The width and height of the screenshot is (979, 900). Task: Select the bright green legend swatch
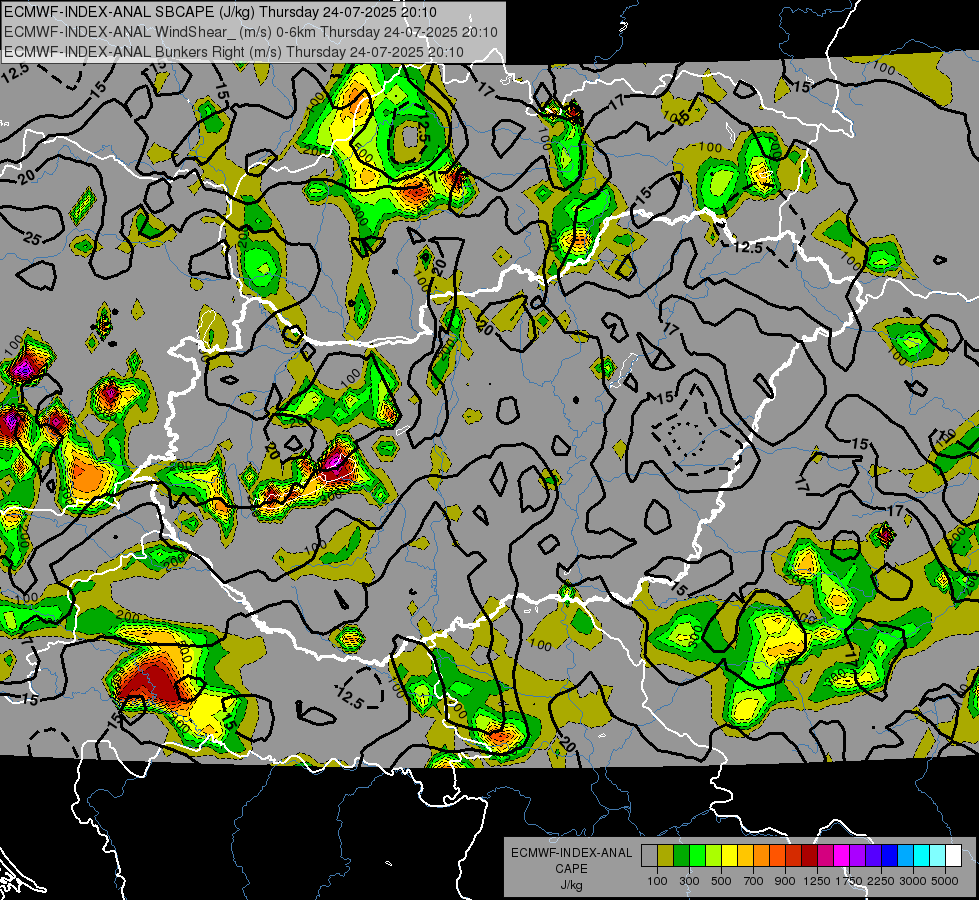697,856
